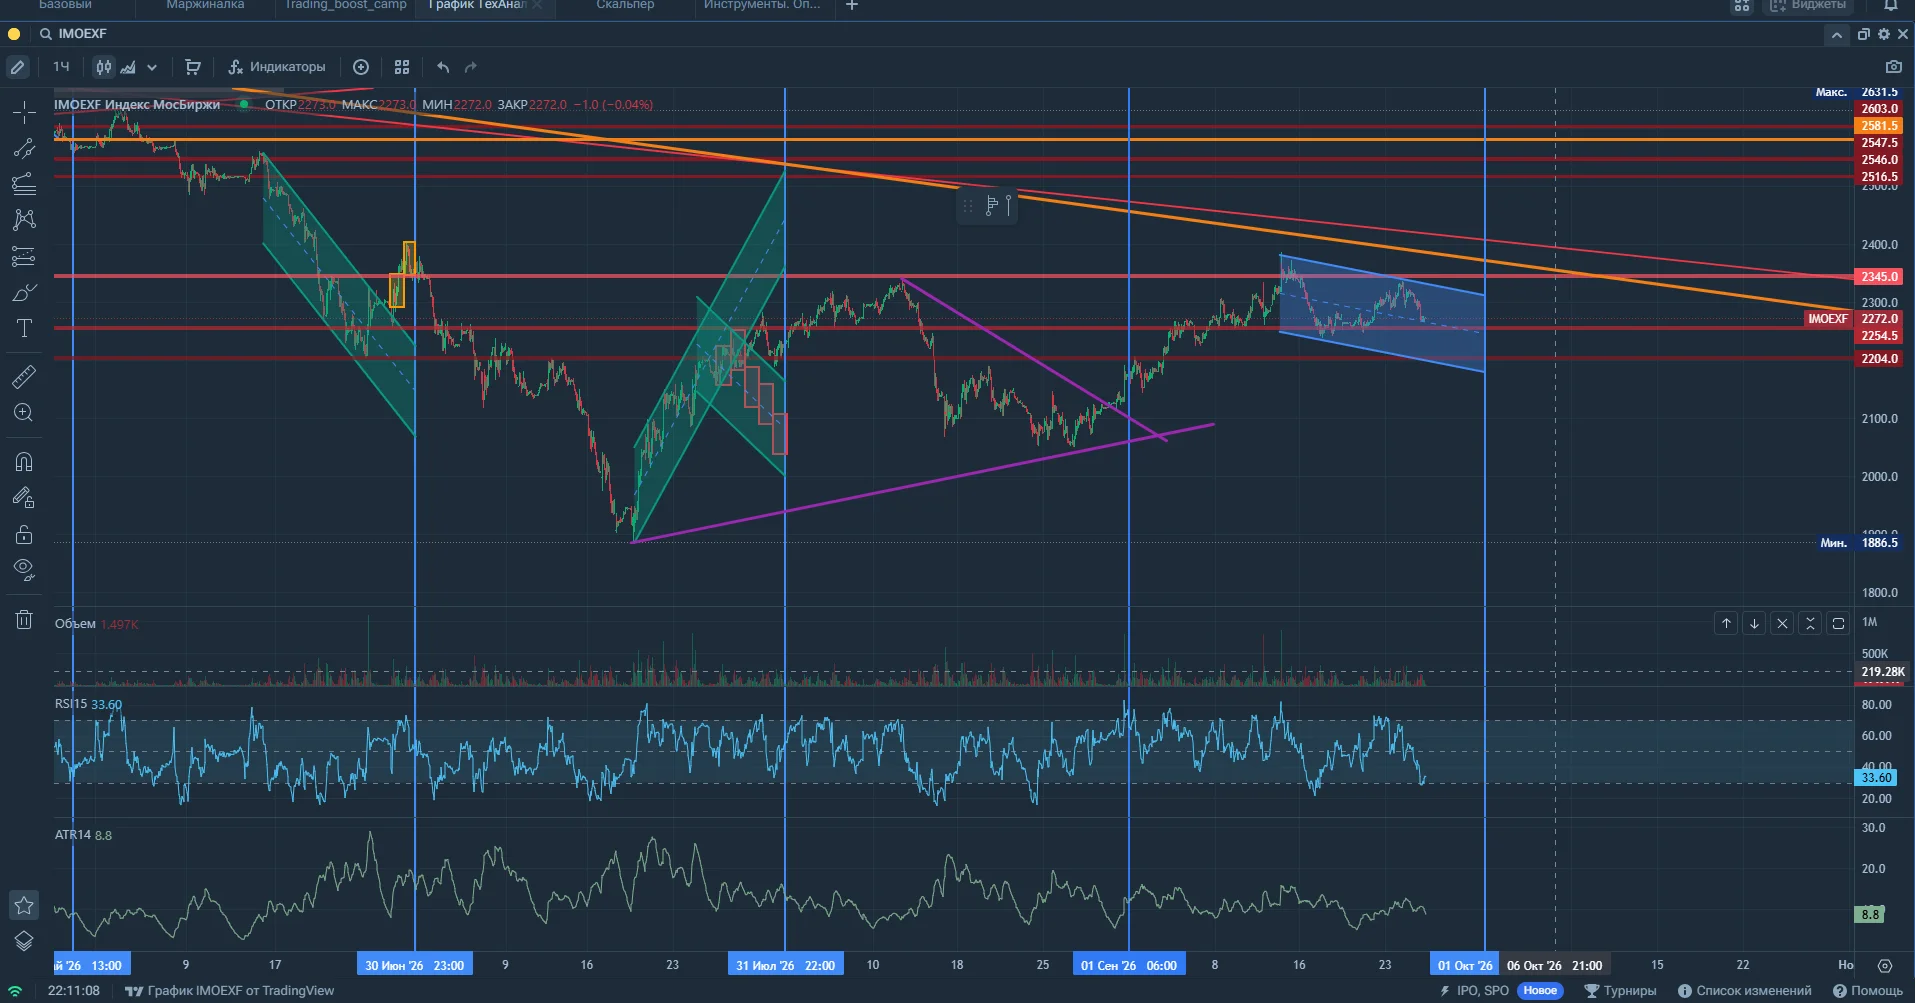Screen dimensions: 1915x1003
Task: Open the forecasting and measurement tools
Action: point(24,257)
